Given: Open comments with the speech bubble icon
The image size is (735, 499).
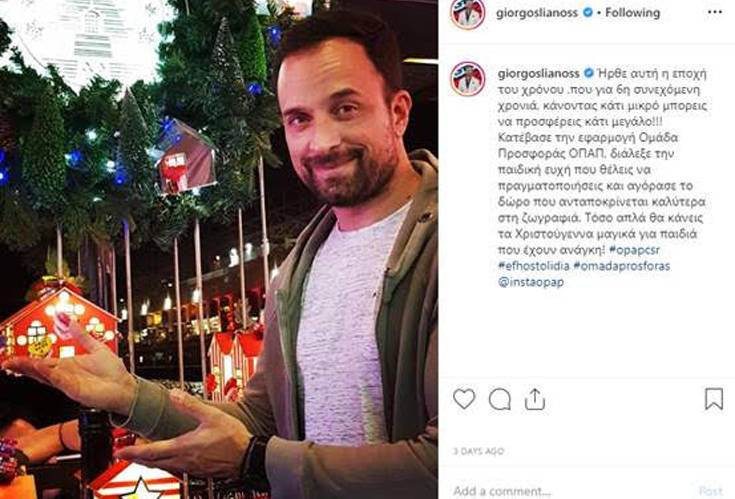Looking at the screenshot, I should pos(500,400).
